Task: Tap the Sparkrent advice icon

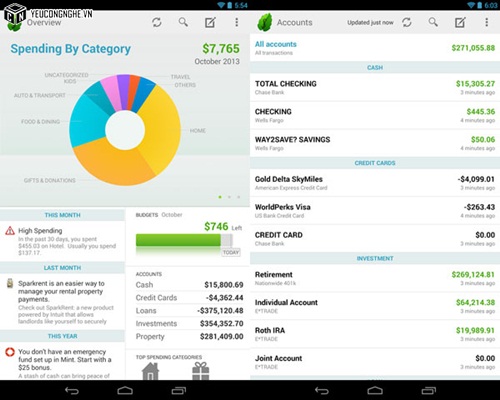Action: (10, 284)
